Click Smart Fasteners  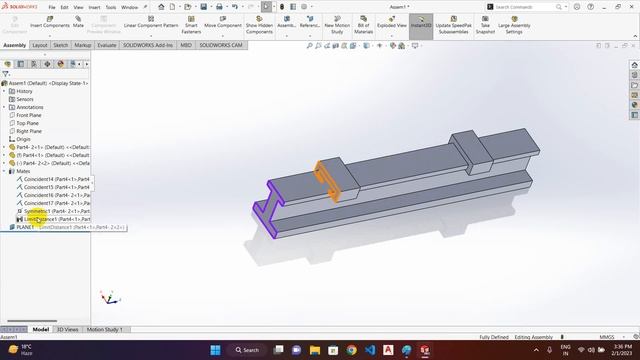(191, 25)
